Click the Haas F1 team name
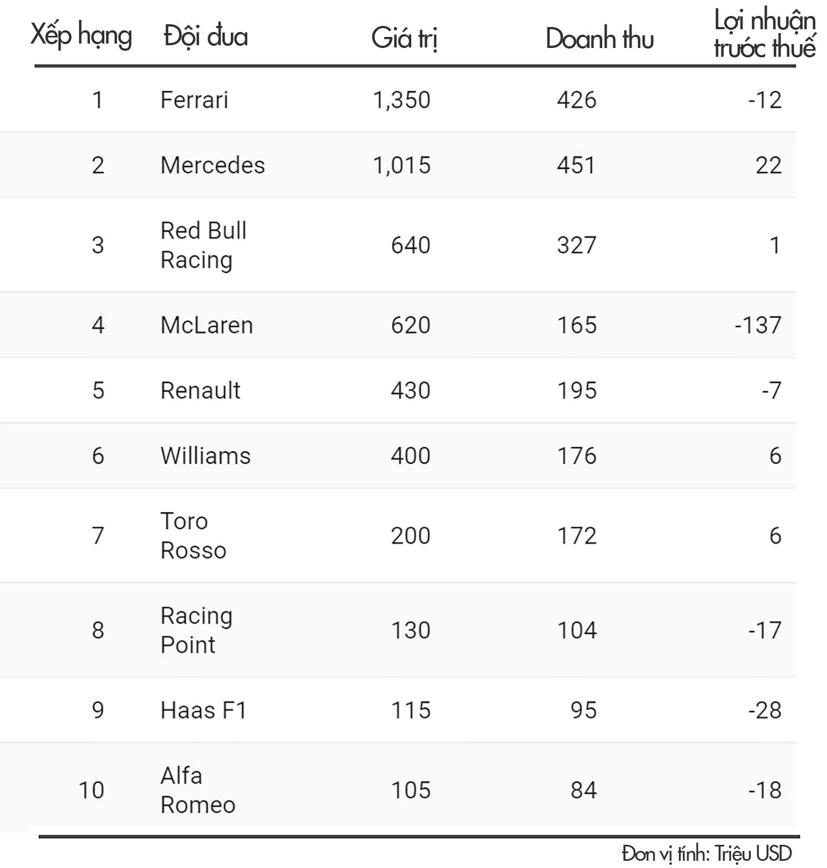This screenshot has width=827, height=868. coord(203,710)
